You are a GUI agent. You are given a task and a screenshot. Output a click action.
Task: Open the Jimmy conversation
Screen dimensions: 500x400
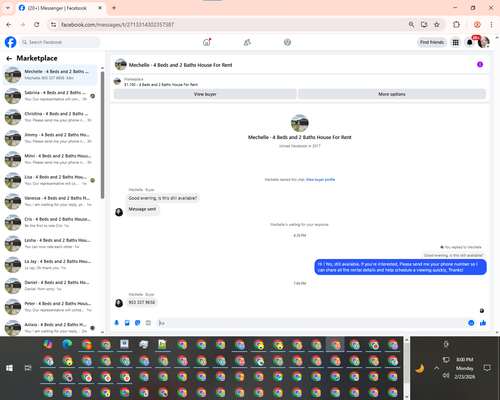tap(50, 138)
